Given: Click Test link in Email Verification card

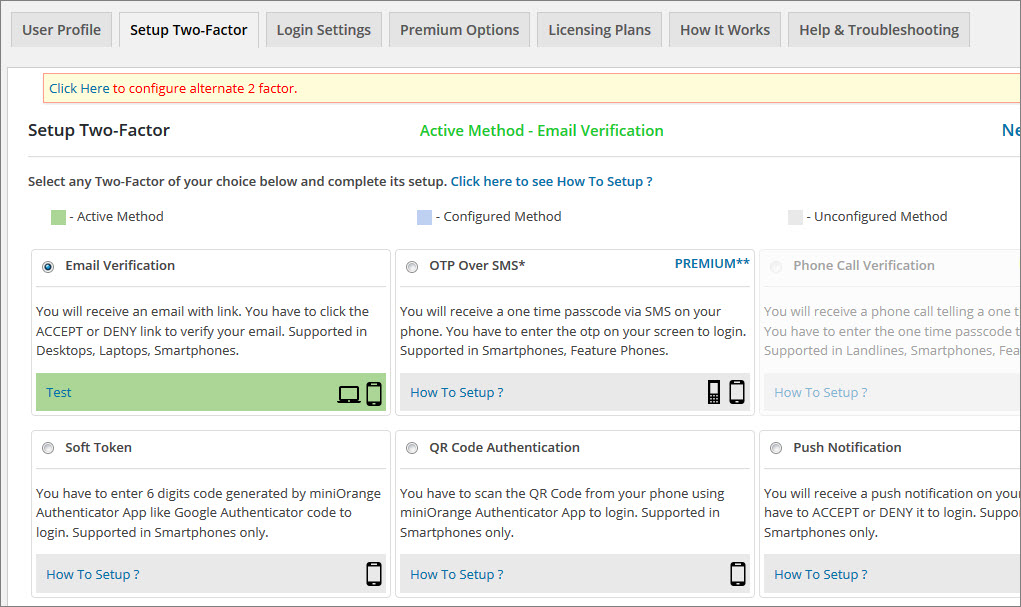Looking at the screenshot, I should pyautogui.click(x=59, y=393).
